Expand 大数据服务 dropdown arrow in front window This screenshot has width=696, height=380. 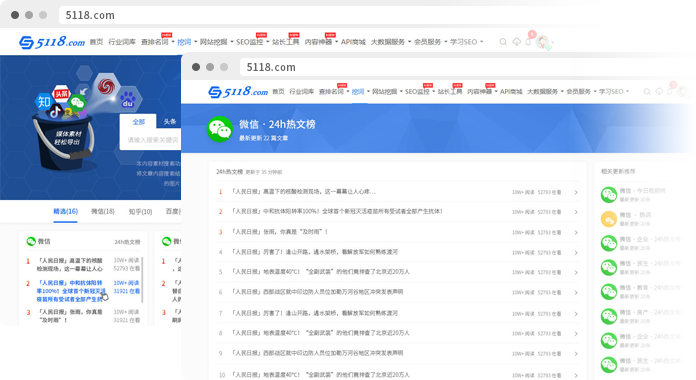[562, 91]
